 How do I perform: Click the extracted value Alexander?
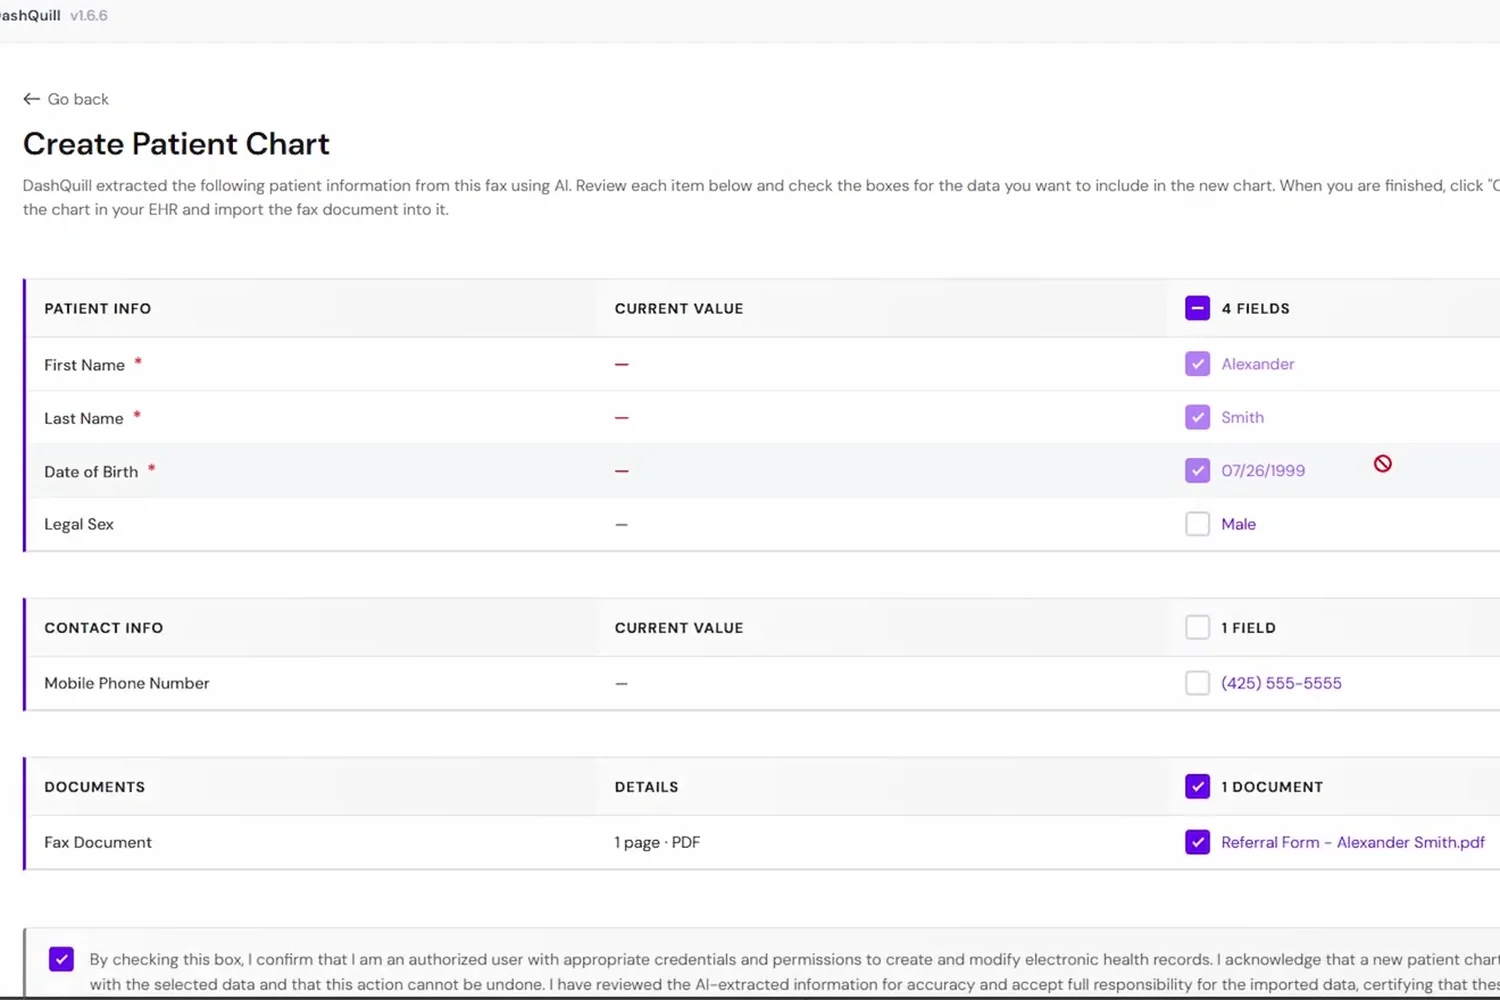pyautogui.click(x=1257, y=364)
